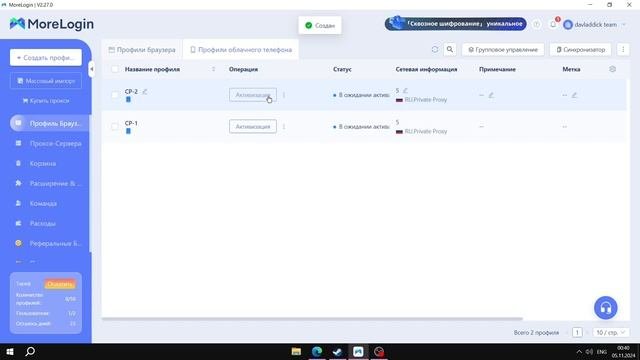Click Activation button for CP-2

tap(253, 95)
